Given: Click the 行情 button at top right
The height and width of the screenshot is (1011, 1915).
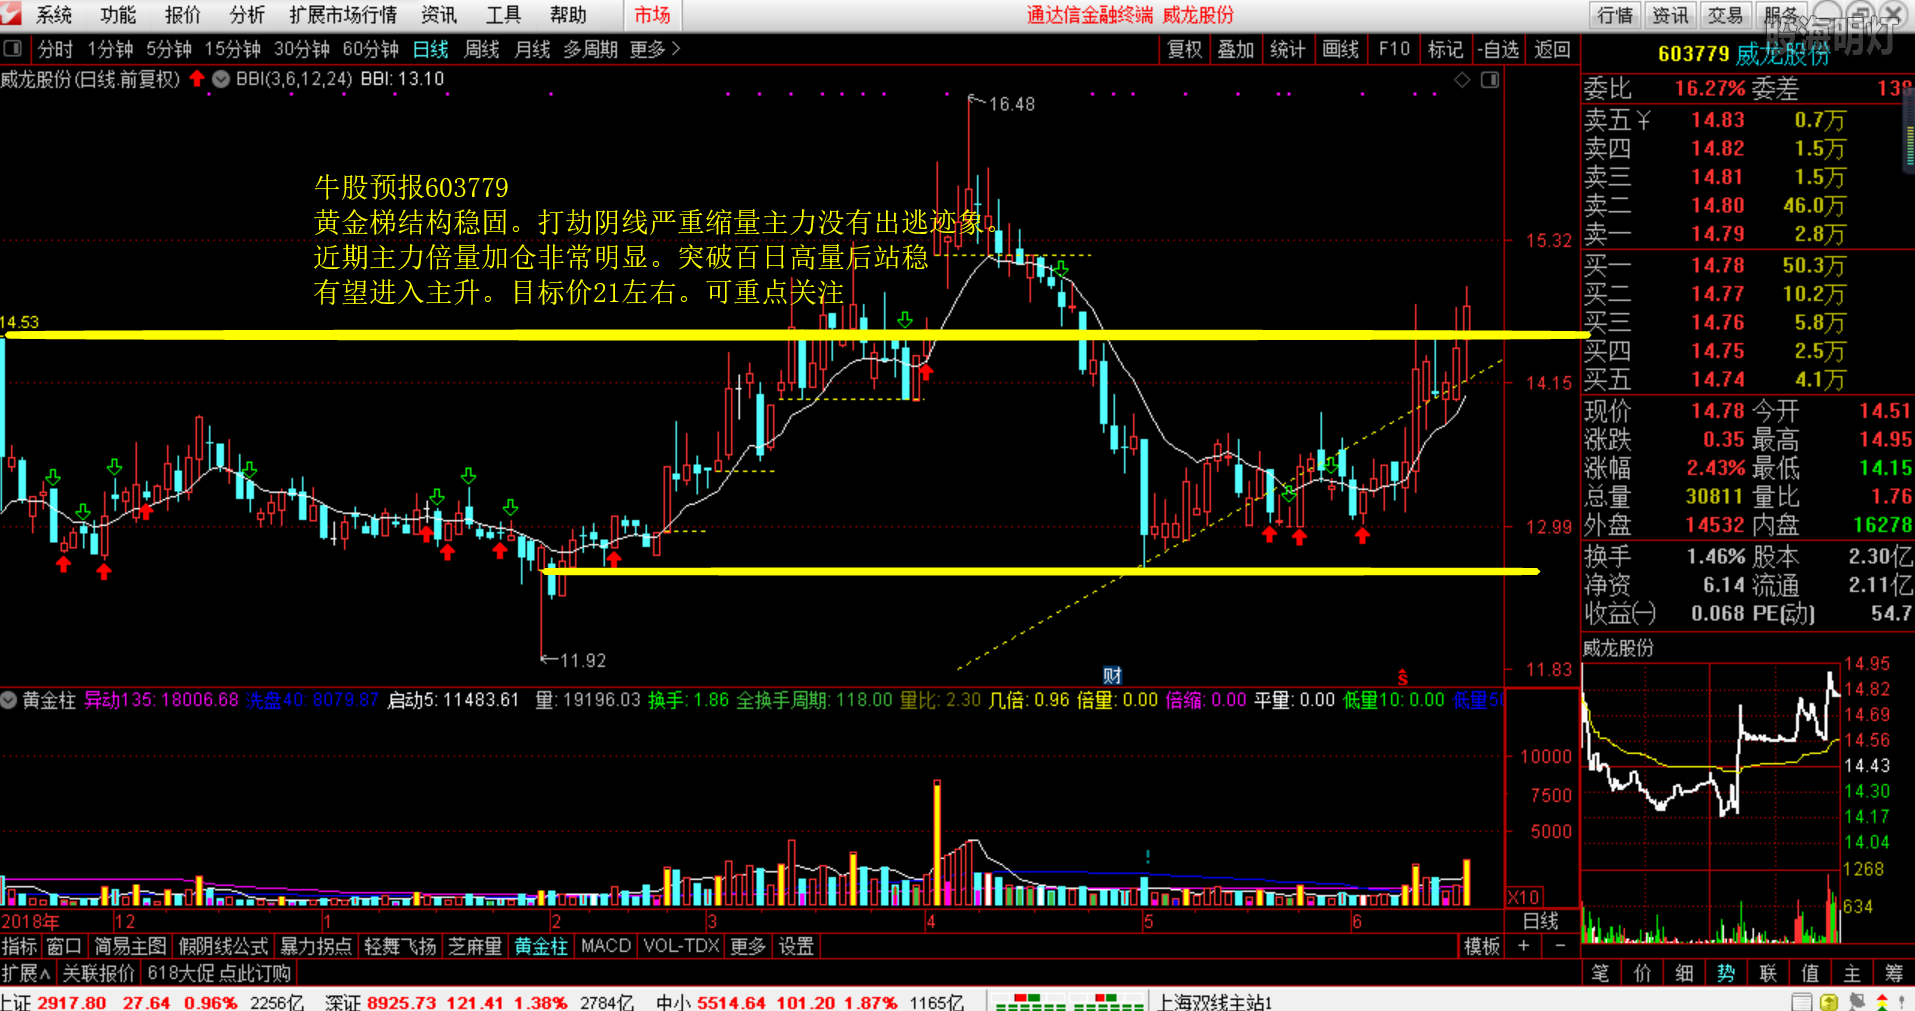Looking at the screenshot, I should pyautogui.click(x=1615, y=15).
